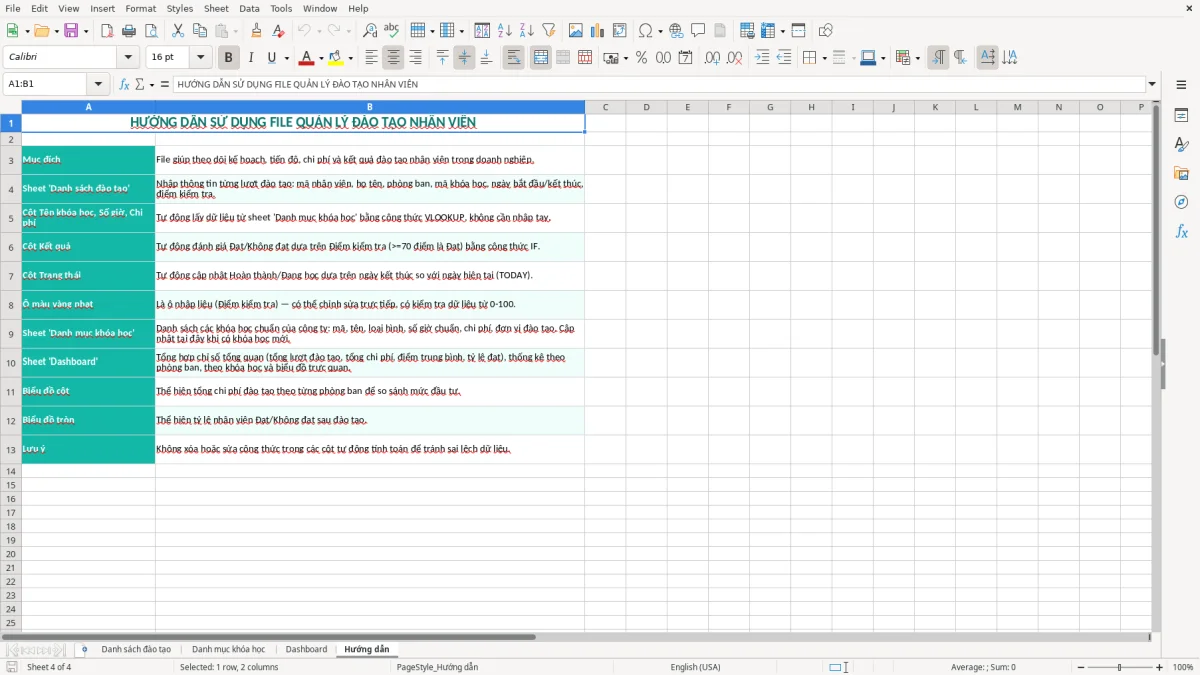Format as Percent with the % icon
This screenshot has height=675, width=1200.
[x=641, y=58]
